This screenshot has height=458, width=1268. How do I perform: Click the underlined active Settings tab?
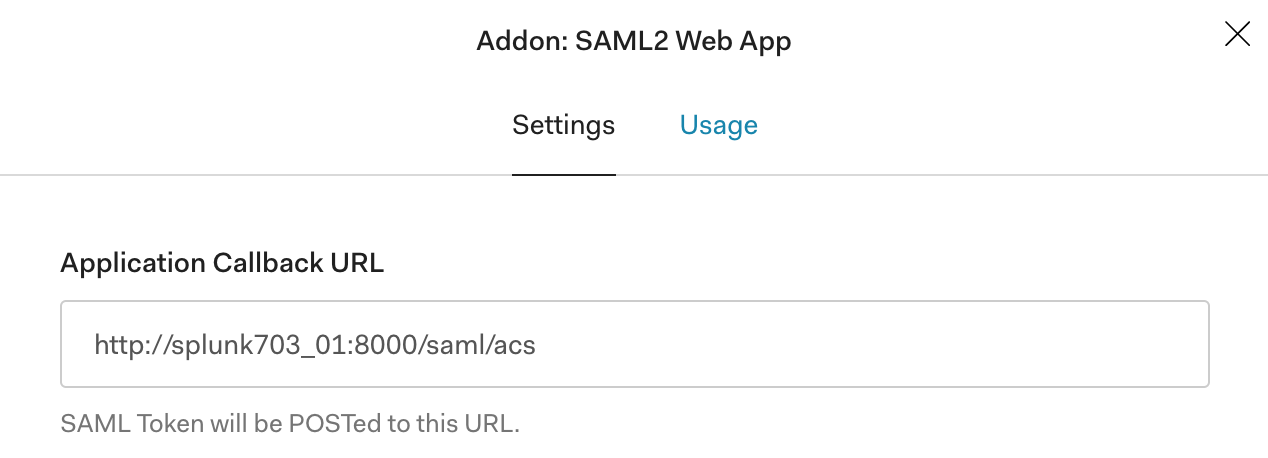pos(563,126)
